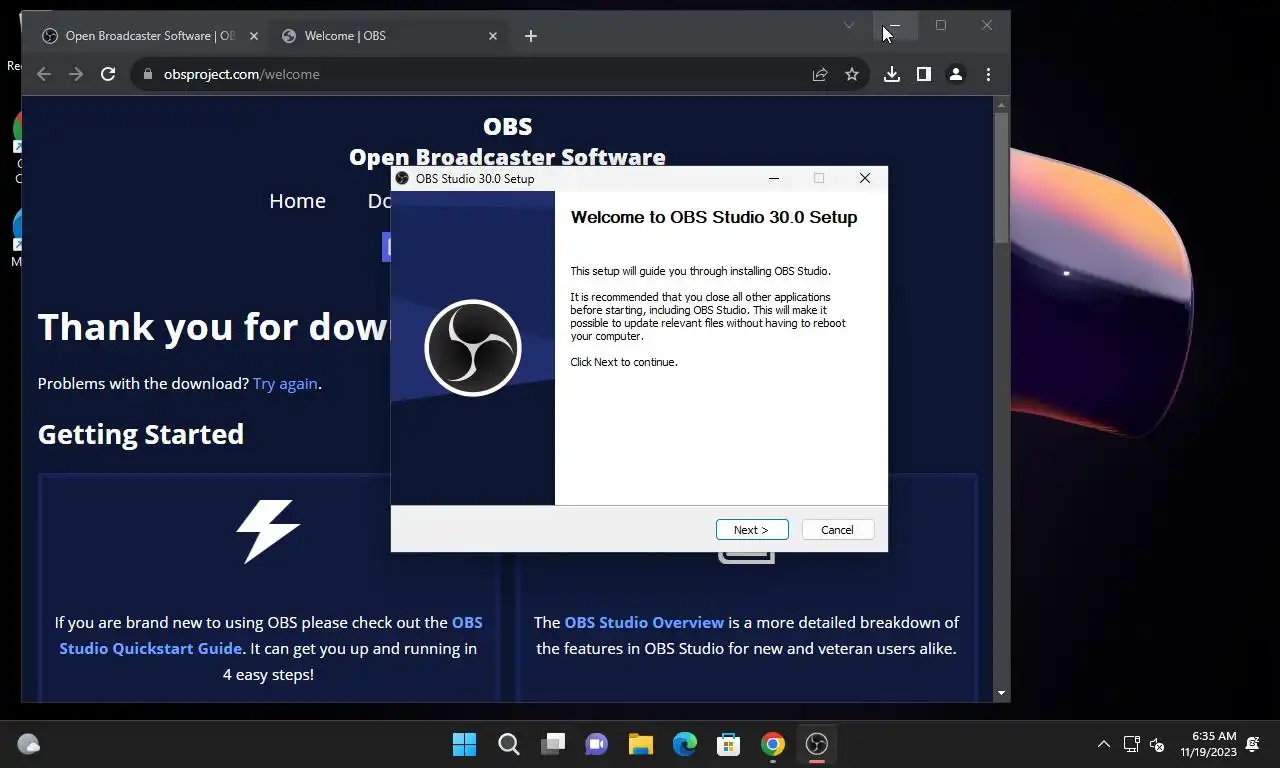
Task: Click Getting Started heading
Action: pos(141,434)
